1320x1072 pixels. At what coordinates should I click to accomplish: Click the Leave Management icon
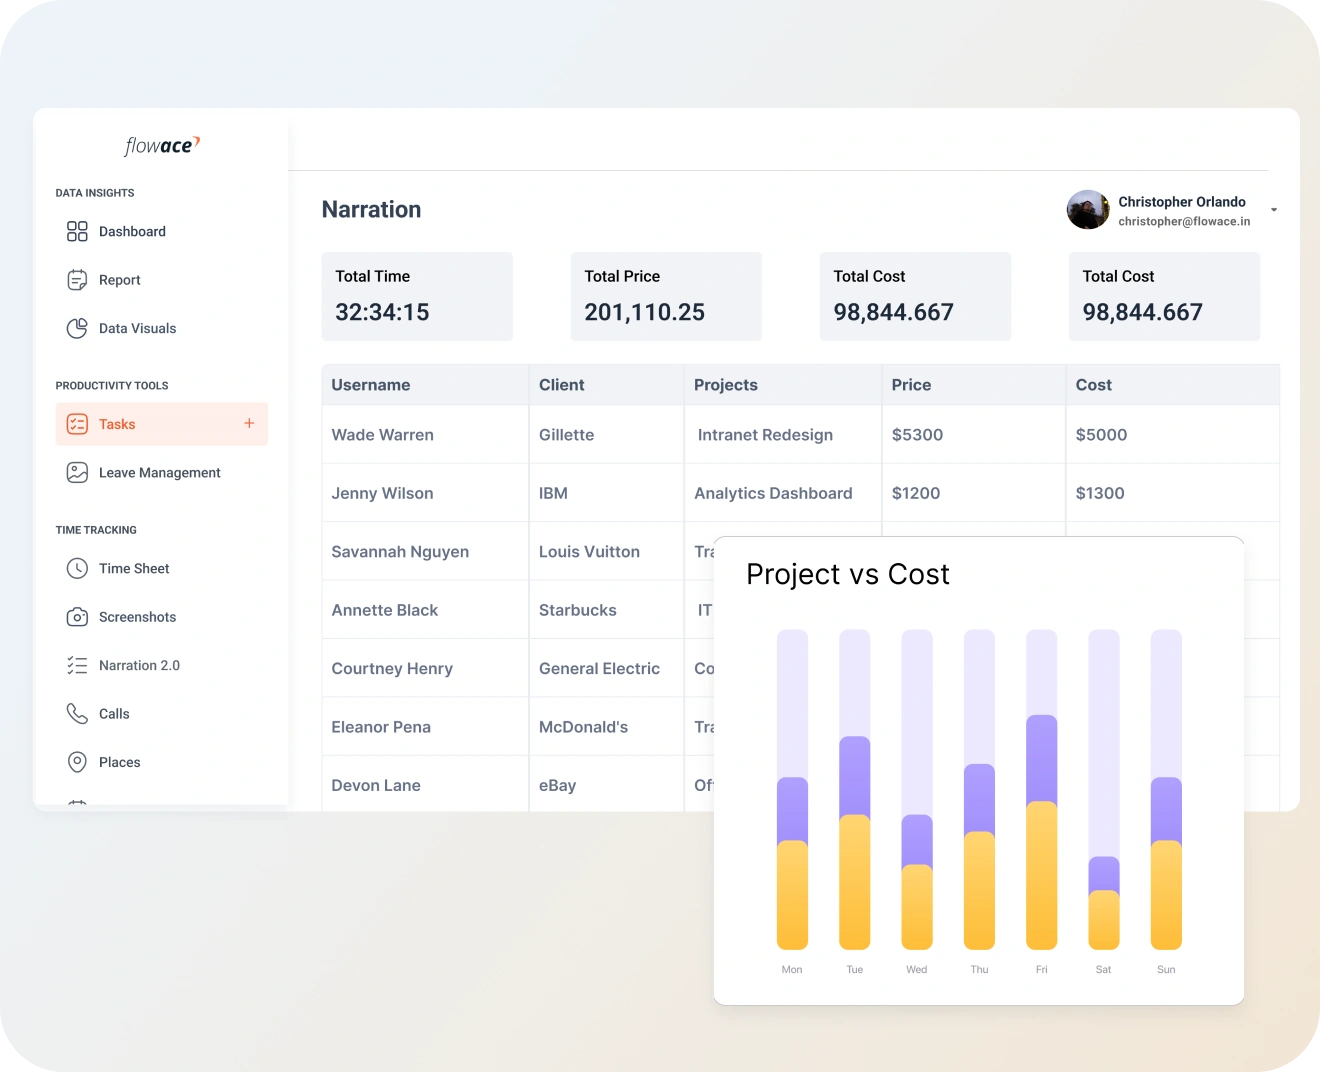pyautogui.click(x=77, y=473)
